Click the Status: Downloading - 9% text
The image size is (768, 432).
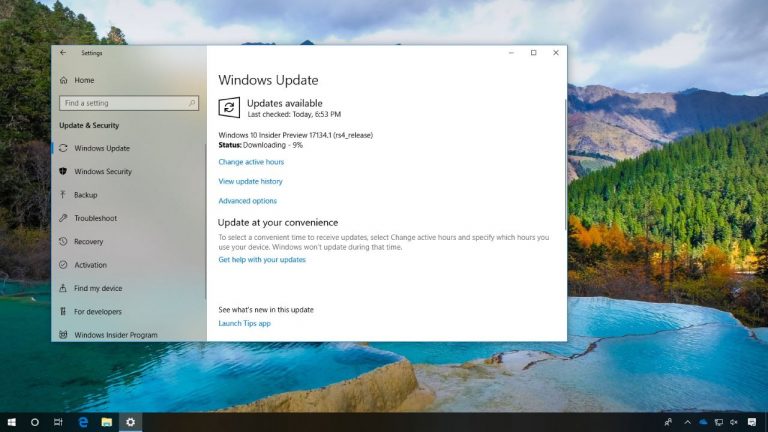click(x=261, y=145)
